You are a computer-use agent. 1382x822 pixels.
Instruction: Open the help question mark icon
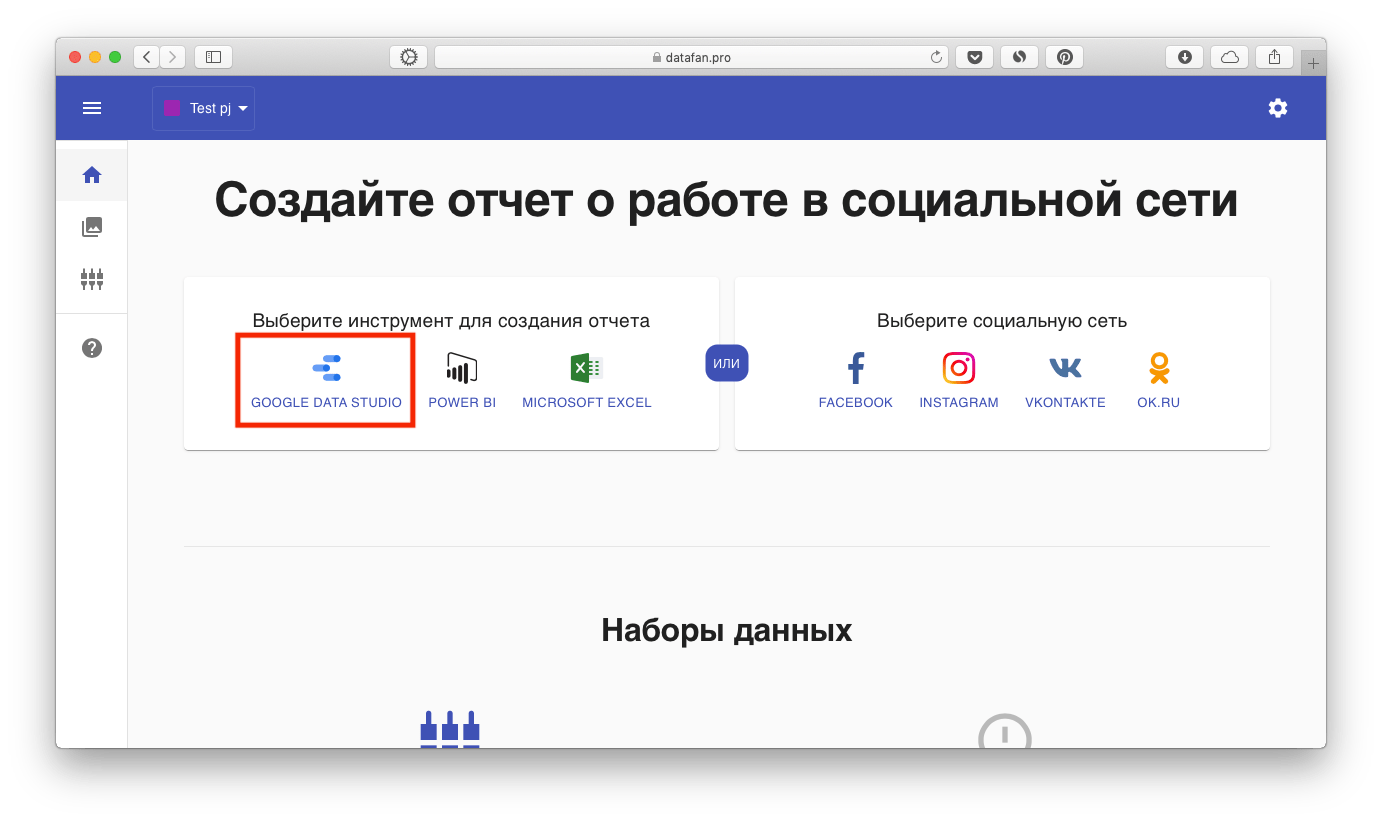[92, 348]
